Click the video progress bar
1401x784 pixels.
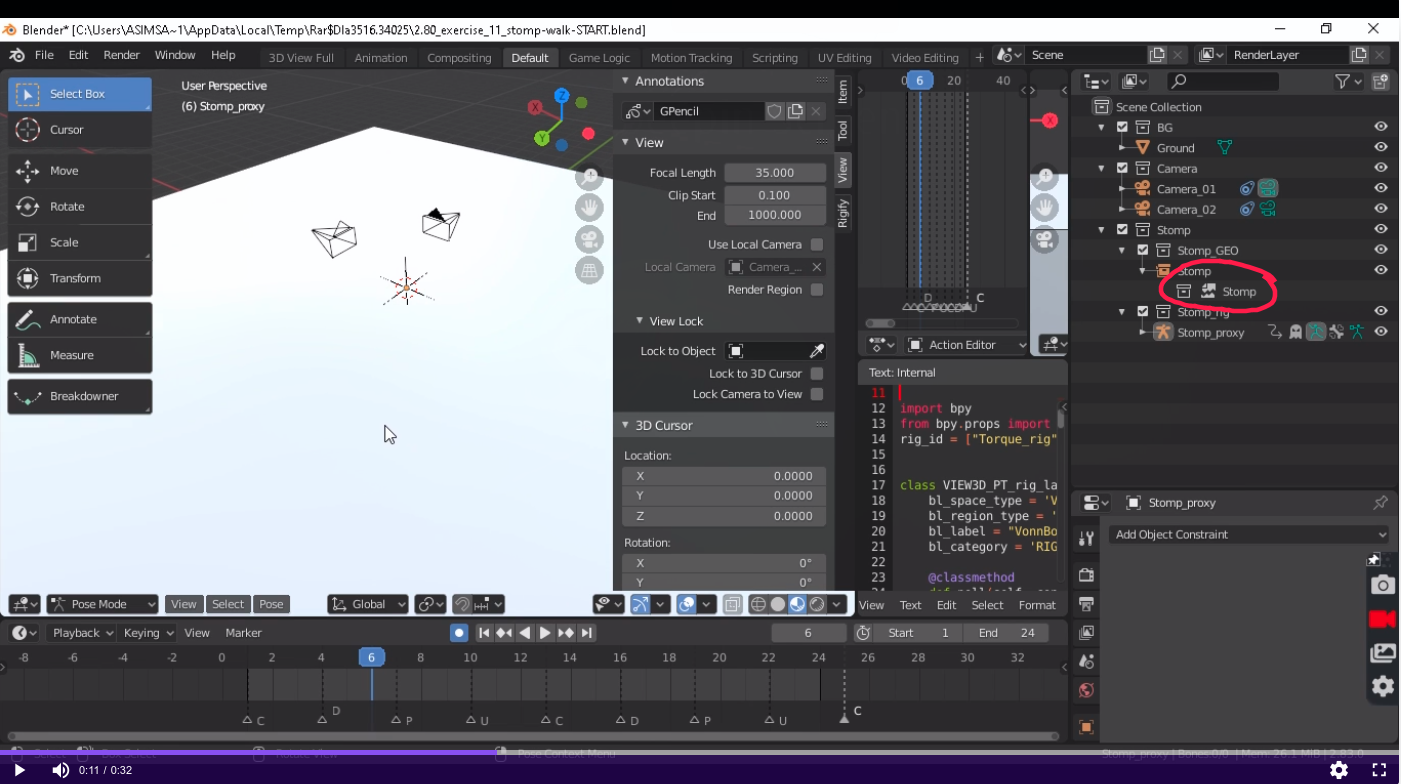coord(700,752)
